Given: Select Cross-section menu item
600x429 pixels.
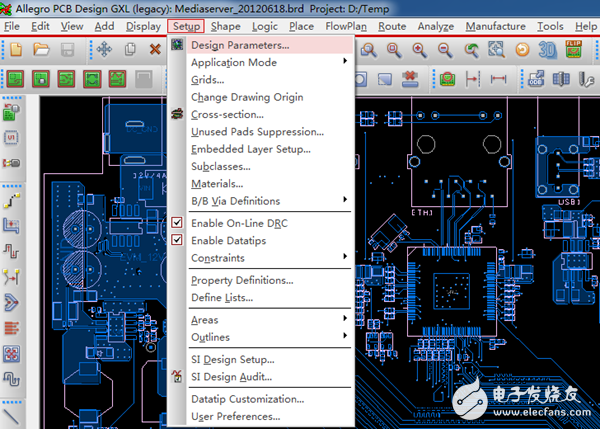Looking at the screenshot, I should pos(228,114).
